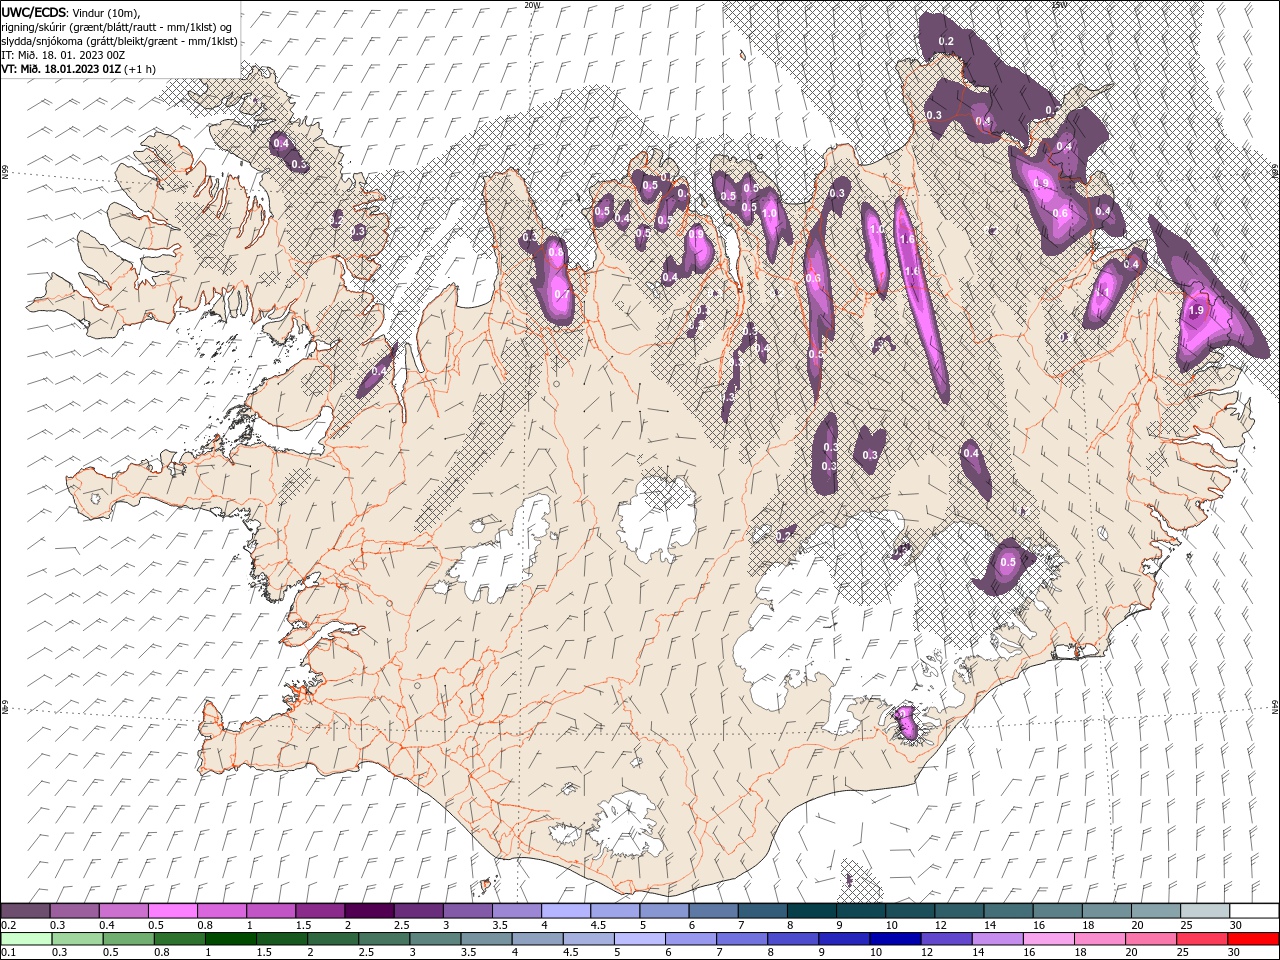Viewport: 1280px width, 960px height.
Task: Select light lavender top legend swatch at 4
Action: click(565, 911)
